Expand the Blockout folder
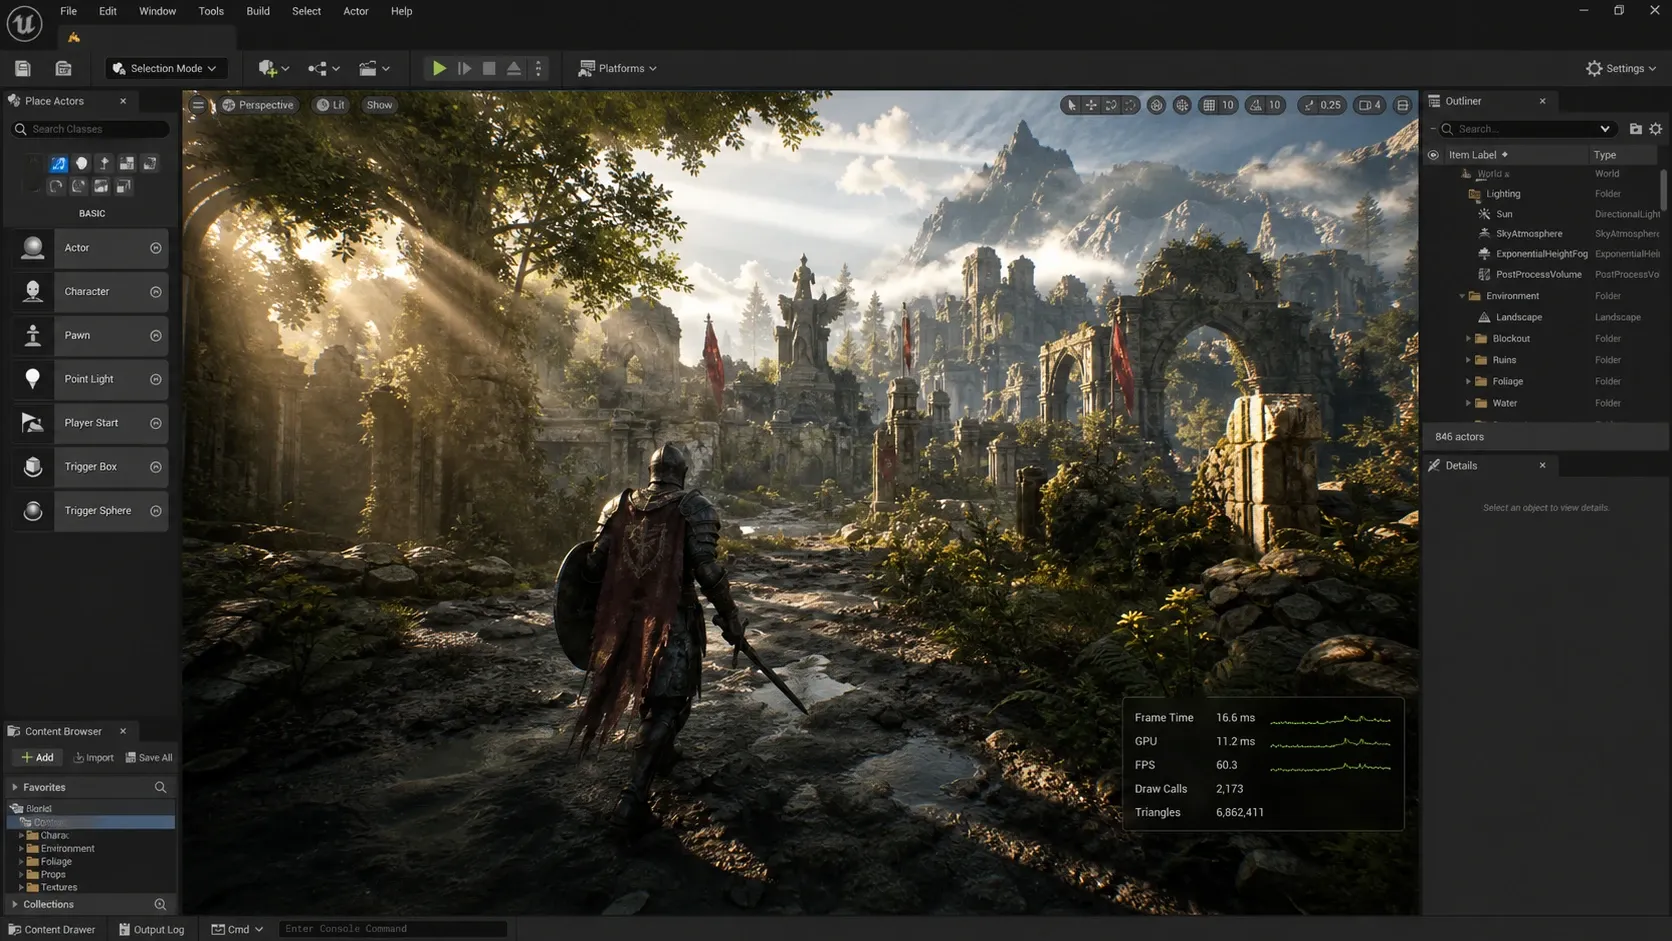The width and height of the screenshot is (1672, 941). 1468,339
